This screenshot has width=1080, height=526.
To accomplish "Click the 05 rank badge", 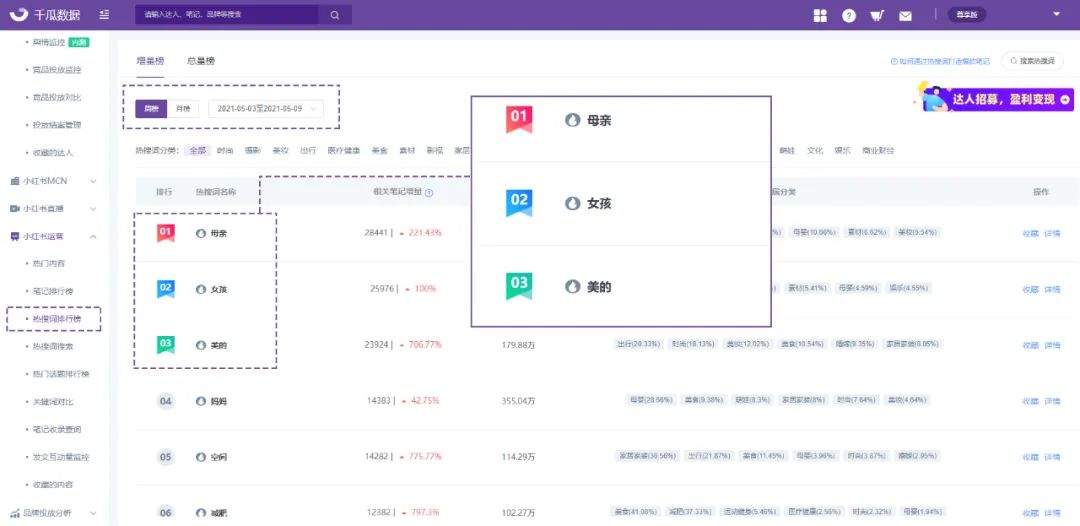I will (x=165, y=456).
